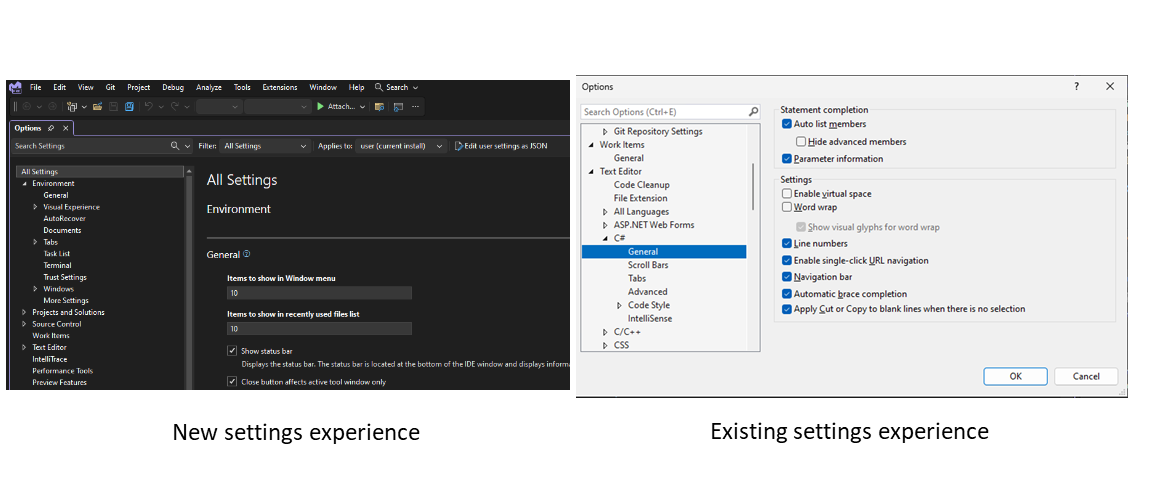Click the magnifier in Search Settings box
The height and width of the screenshot is (503, 1152).
click(x=175, y=146)
